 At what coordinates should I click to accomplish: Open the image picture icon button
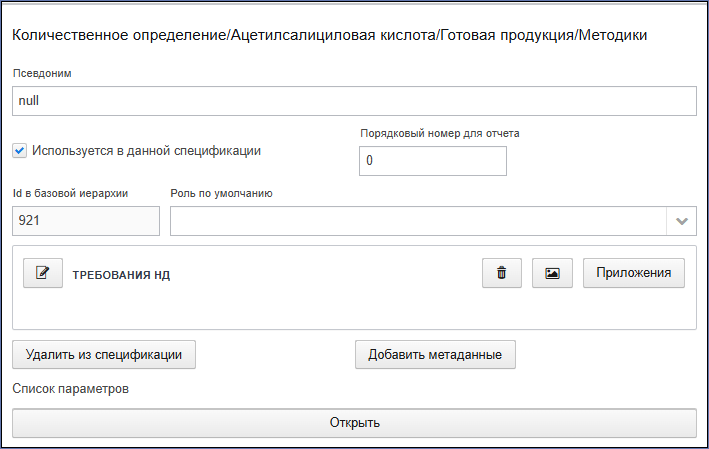coord(552,273)
